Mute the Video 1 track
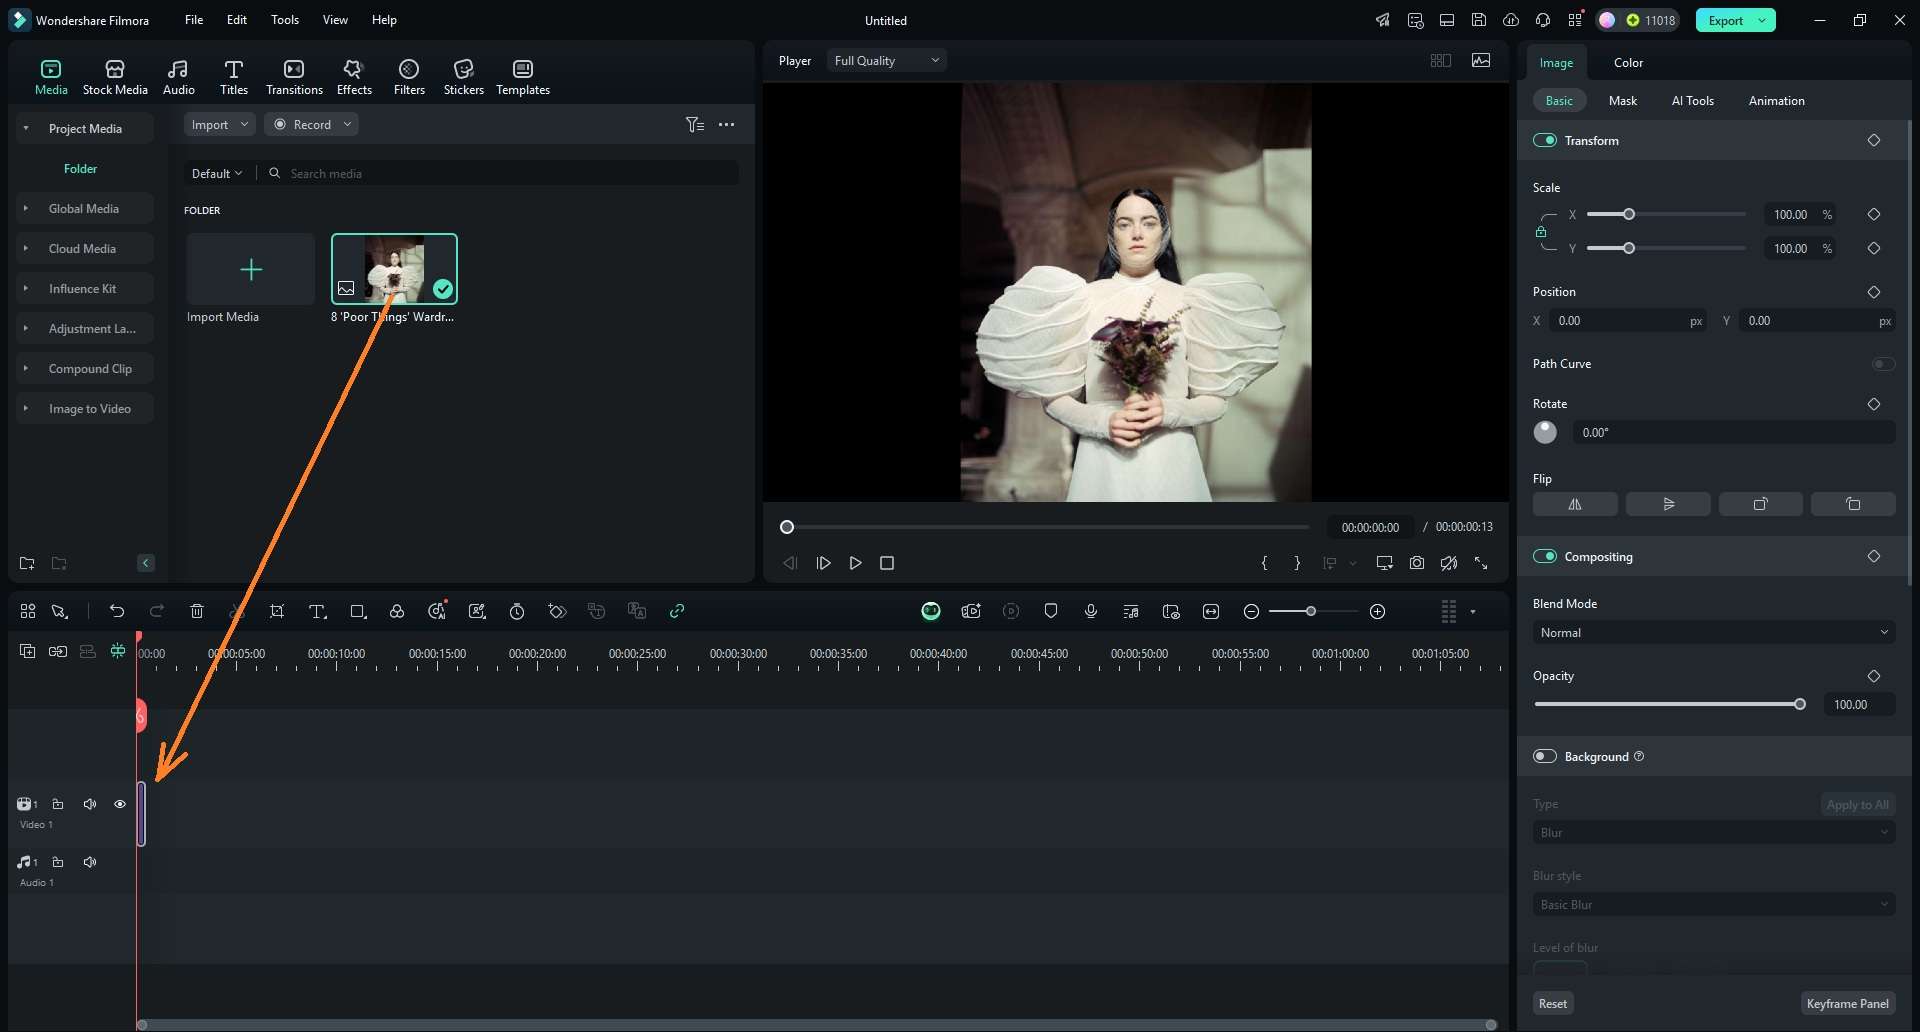The height and width of the screenshot is (1032, 1920). (90, 804)
